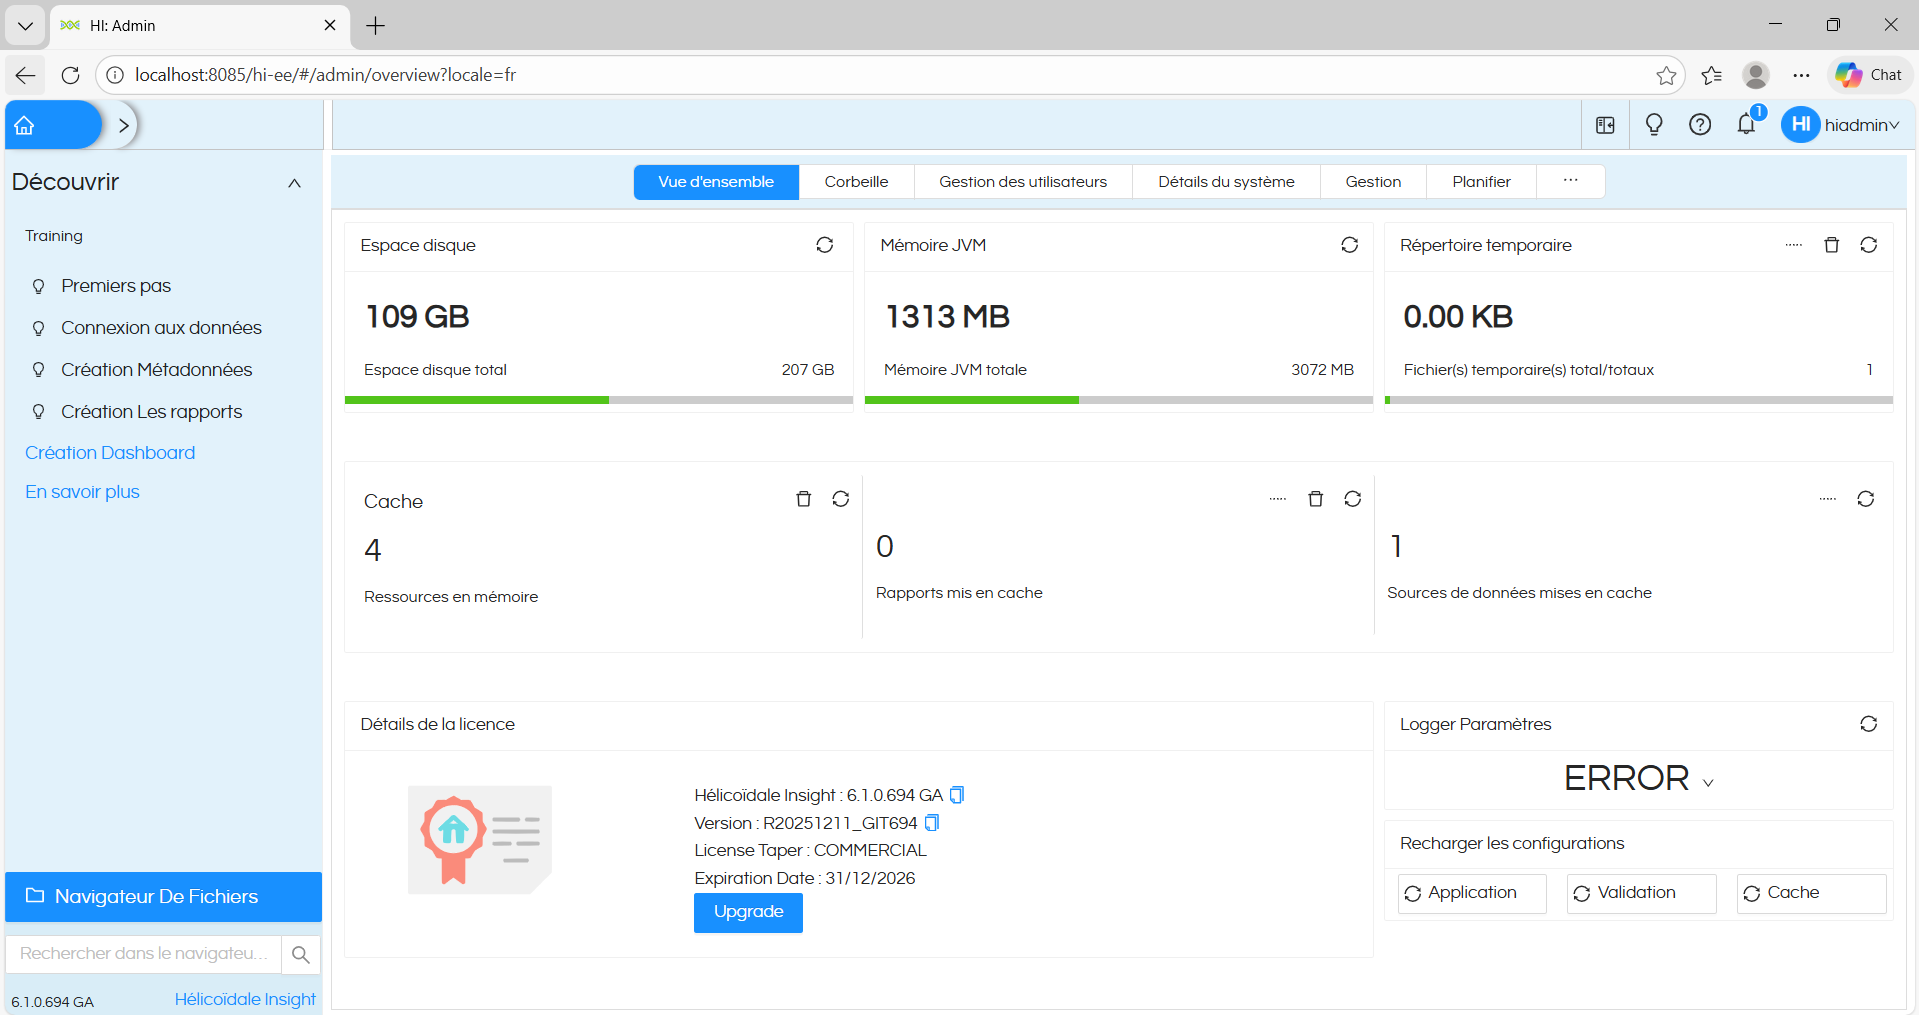The image size is (1919, 1015).
Task: Open the notifications bell
Action: click(x=1746, y=125)
